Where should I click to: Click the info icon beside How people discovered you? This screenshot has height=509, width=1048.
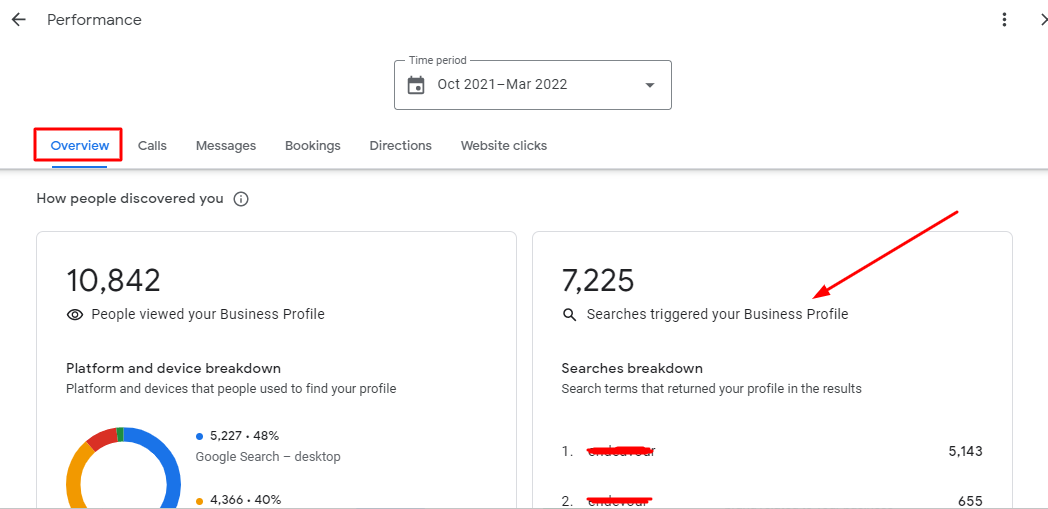(241, 199)
